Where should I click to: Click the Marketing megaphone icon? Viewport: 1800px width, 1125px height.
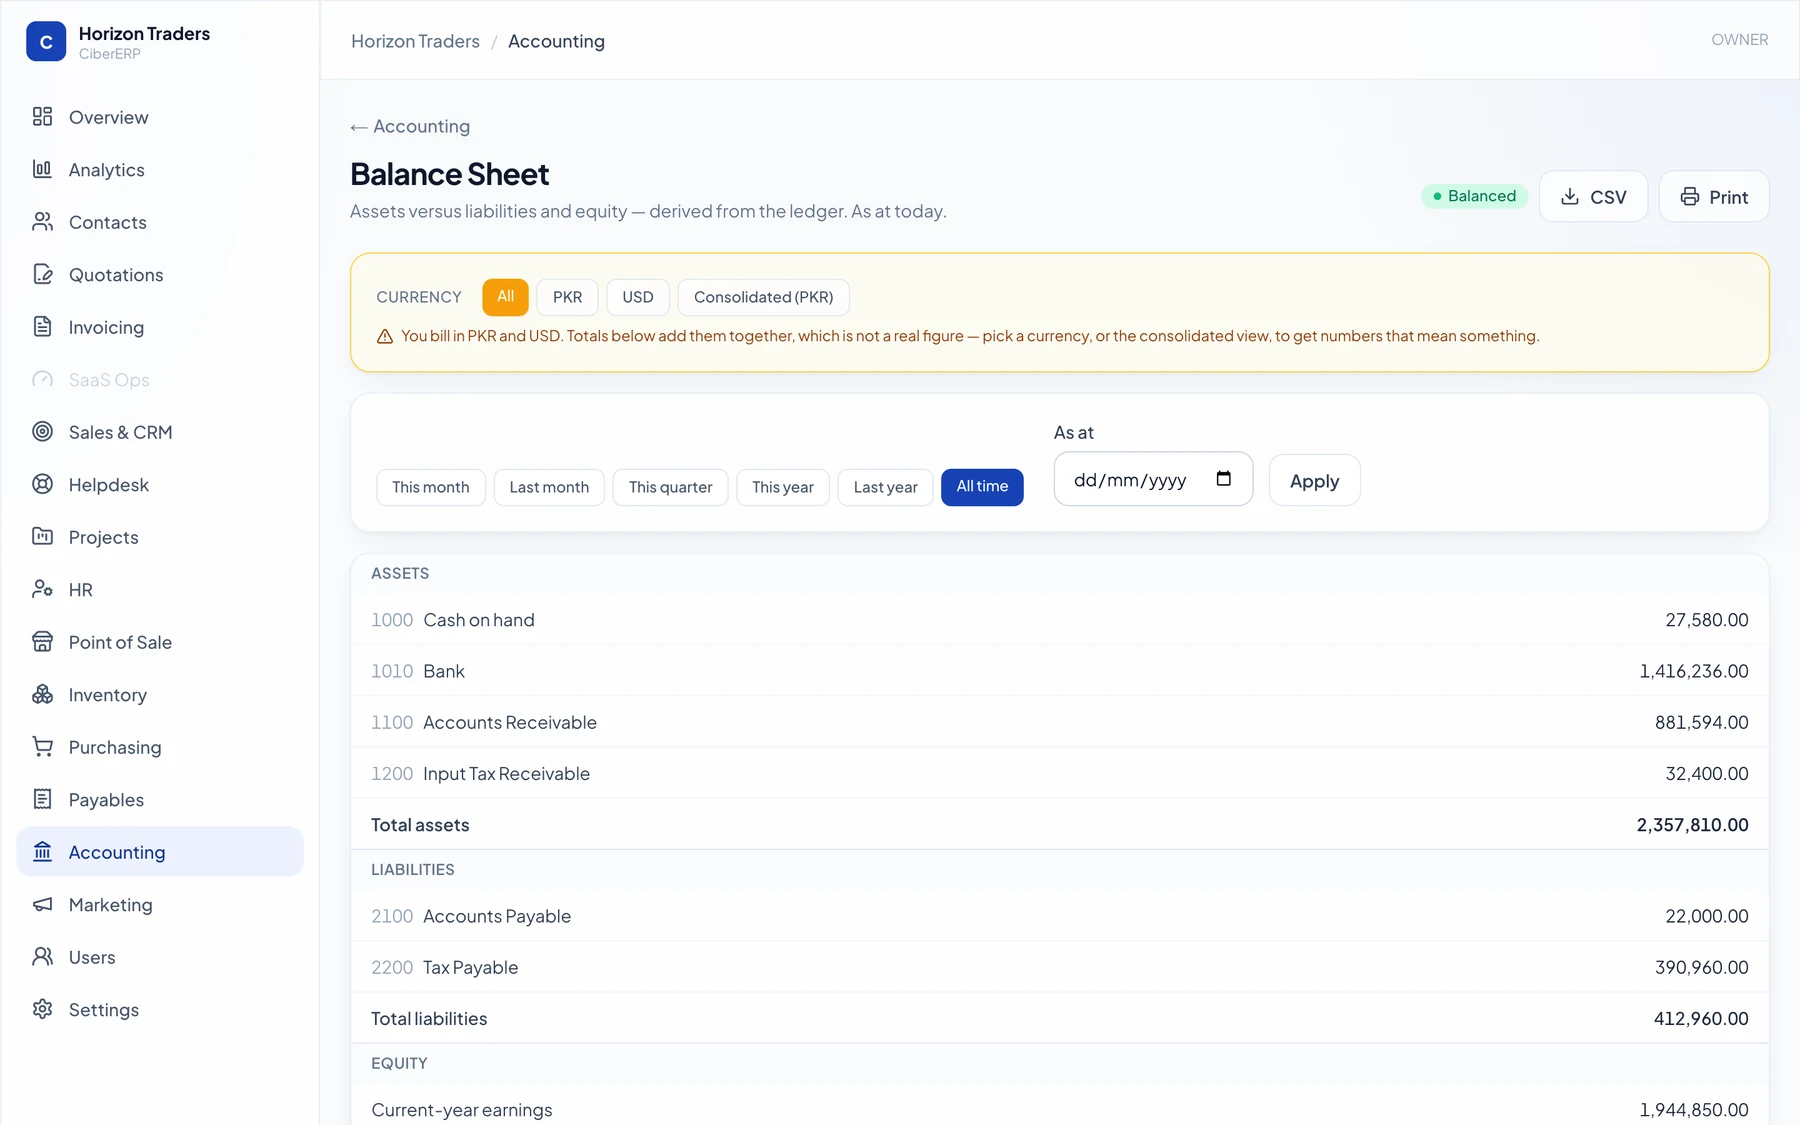pos(42,904)
